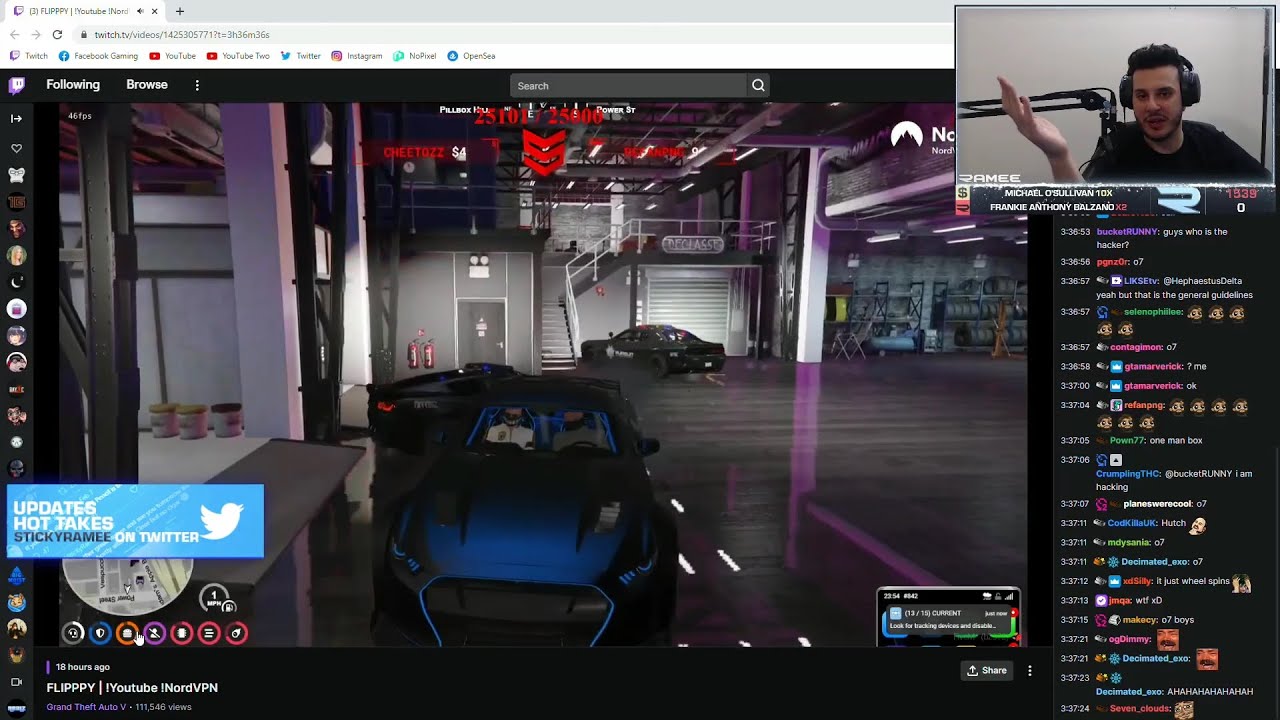Image resolution: width=1280 pixels, height=720 pixels.
Task: Click the verified badge beside jmqa
Action: pyautogui.click(x=1101, y=601)
